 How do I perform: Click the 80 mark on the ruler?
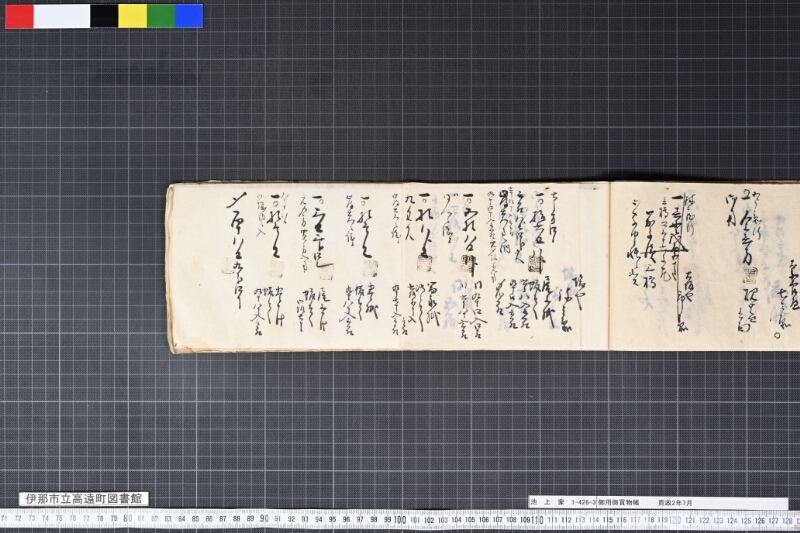128,519
